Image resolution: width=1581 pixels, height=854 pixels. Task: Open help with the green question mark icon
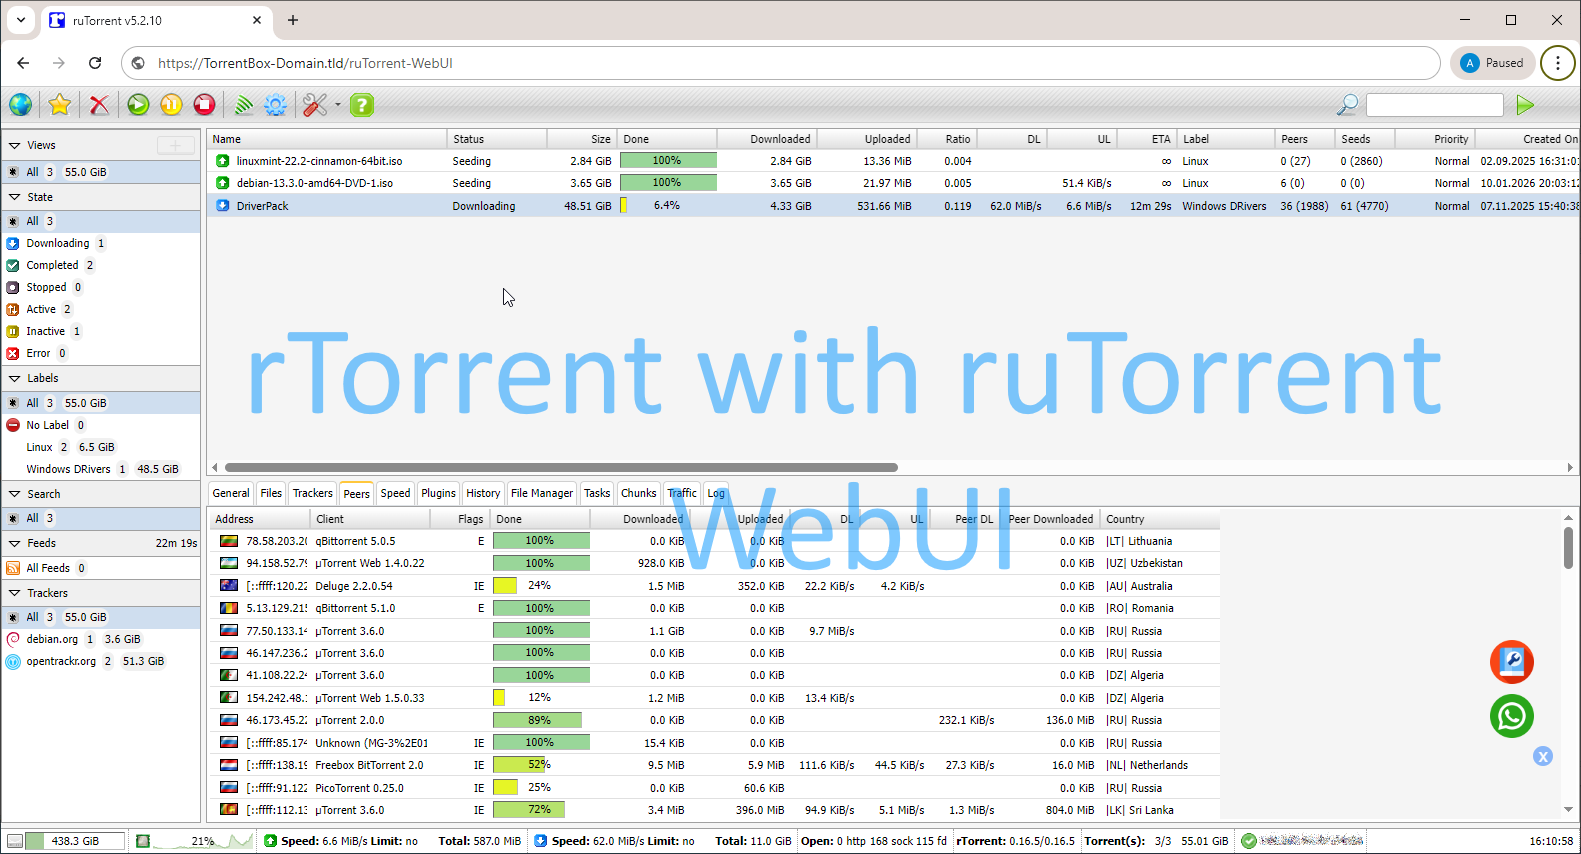pyautogui.click(x=362, y=105)
